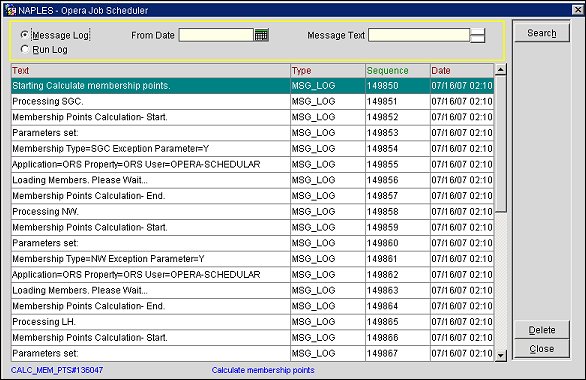Click the Message Text input field
The width and height of the screenshot is (586, 380).
coord(419,35)
